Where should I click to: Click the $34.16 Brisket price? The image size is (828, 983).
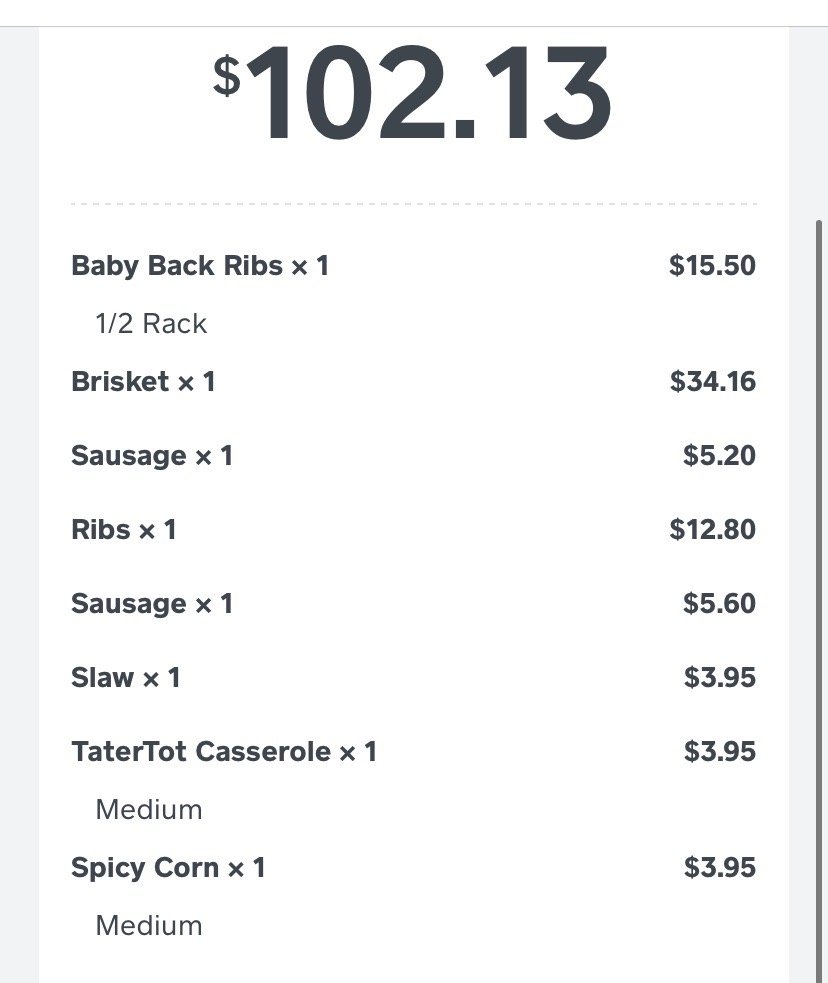point(712,382)
